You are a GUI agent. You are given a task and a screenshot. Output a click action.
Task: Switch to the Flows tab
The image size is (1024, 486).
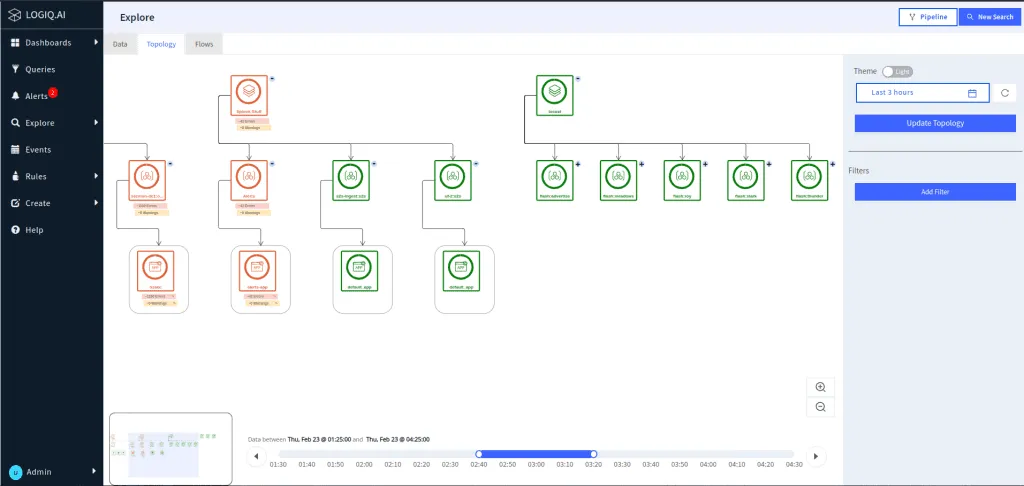pos(203,44)
